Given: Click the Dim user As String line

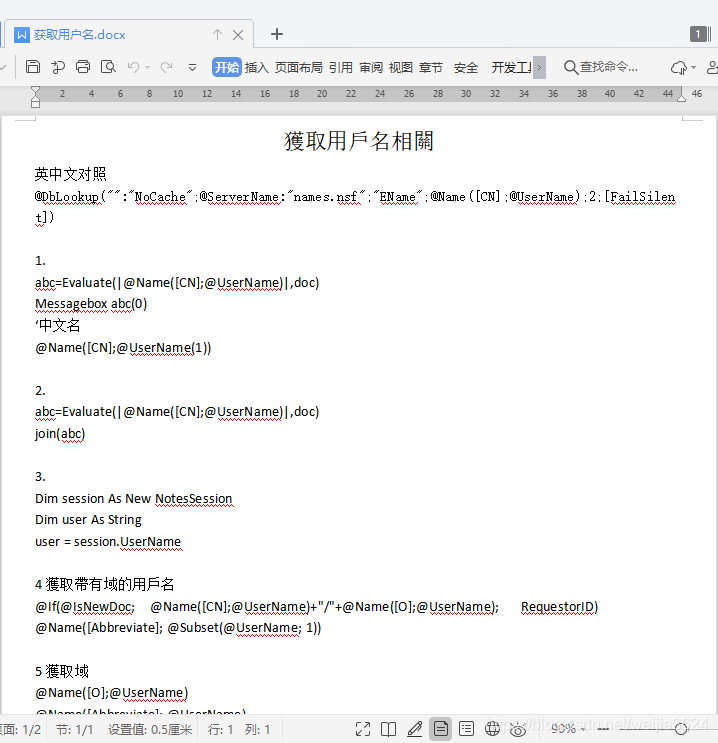Looking at the screenshot, I should click(88, 520).
